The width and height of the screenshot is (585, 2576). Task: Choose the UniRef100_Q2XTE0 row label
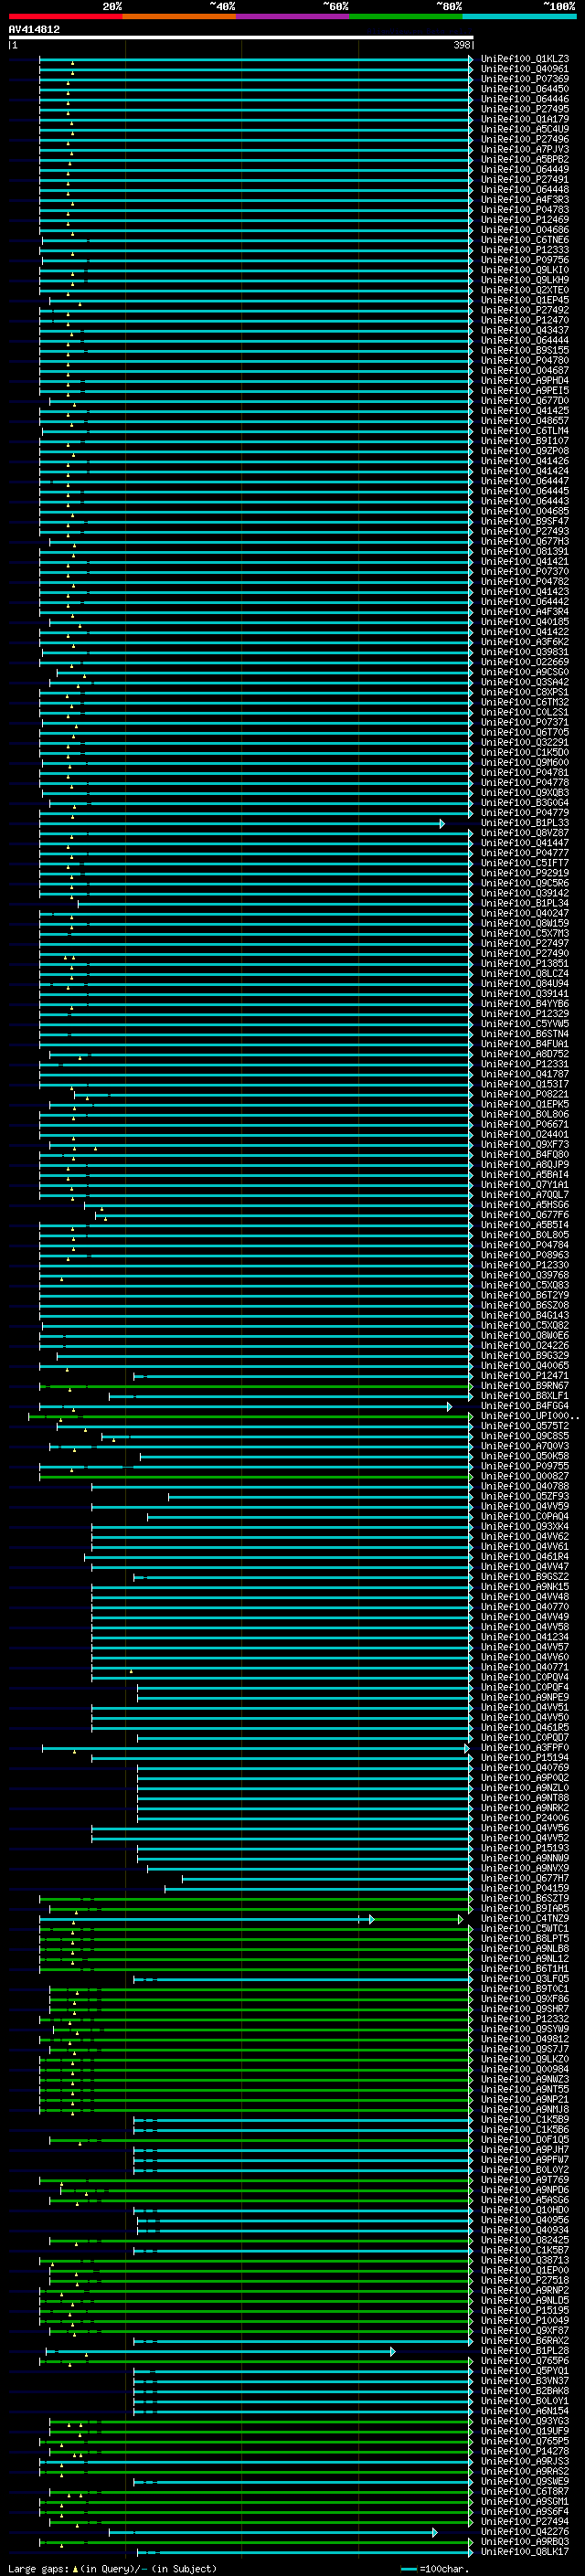point(525,290)
